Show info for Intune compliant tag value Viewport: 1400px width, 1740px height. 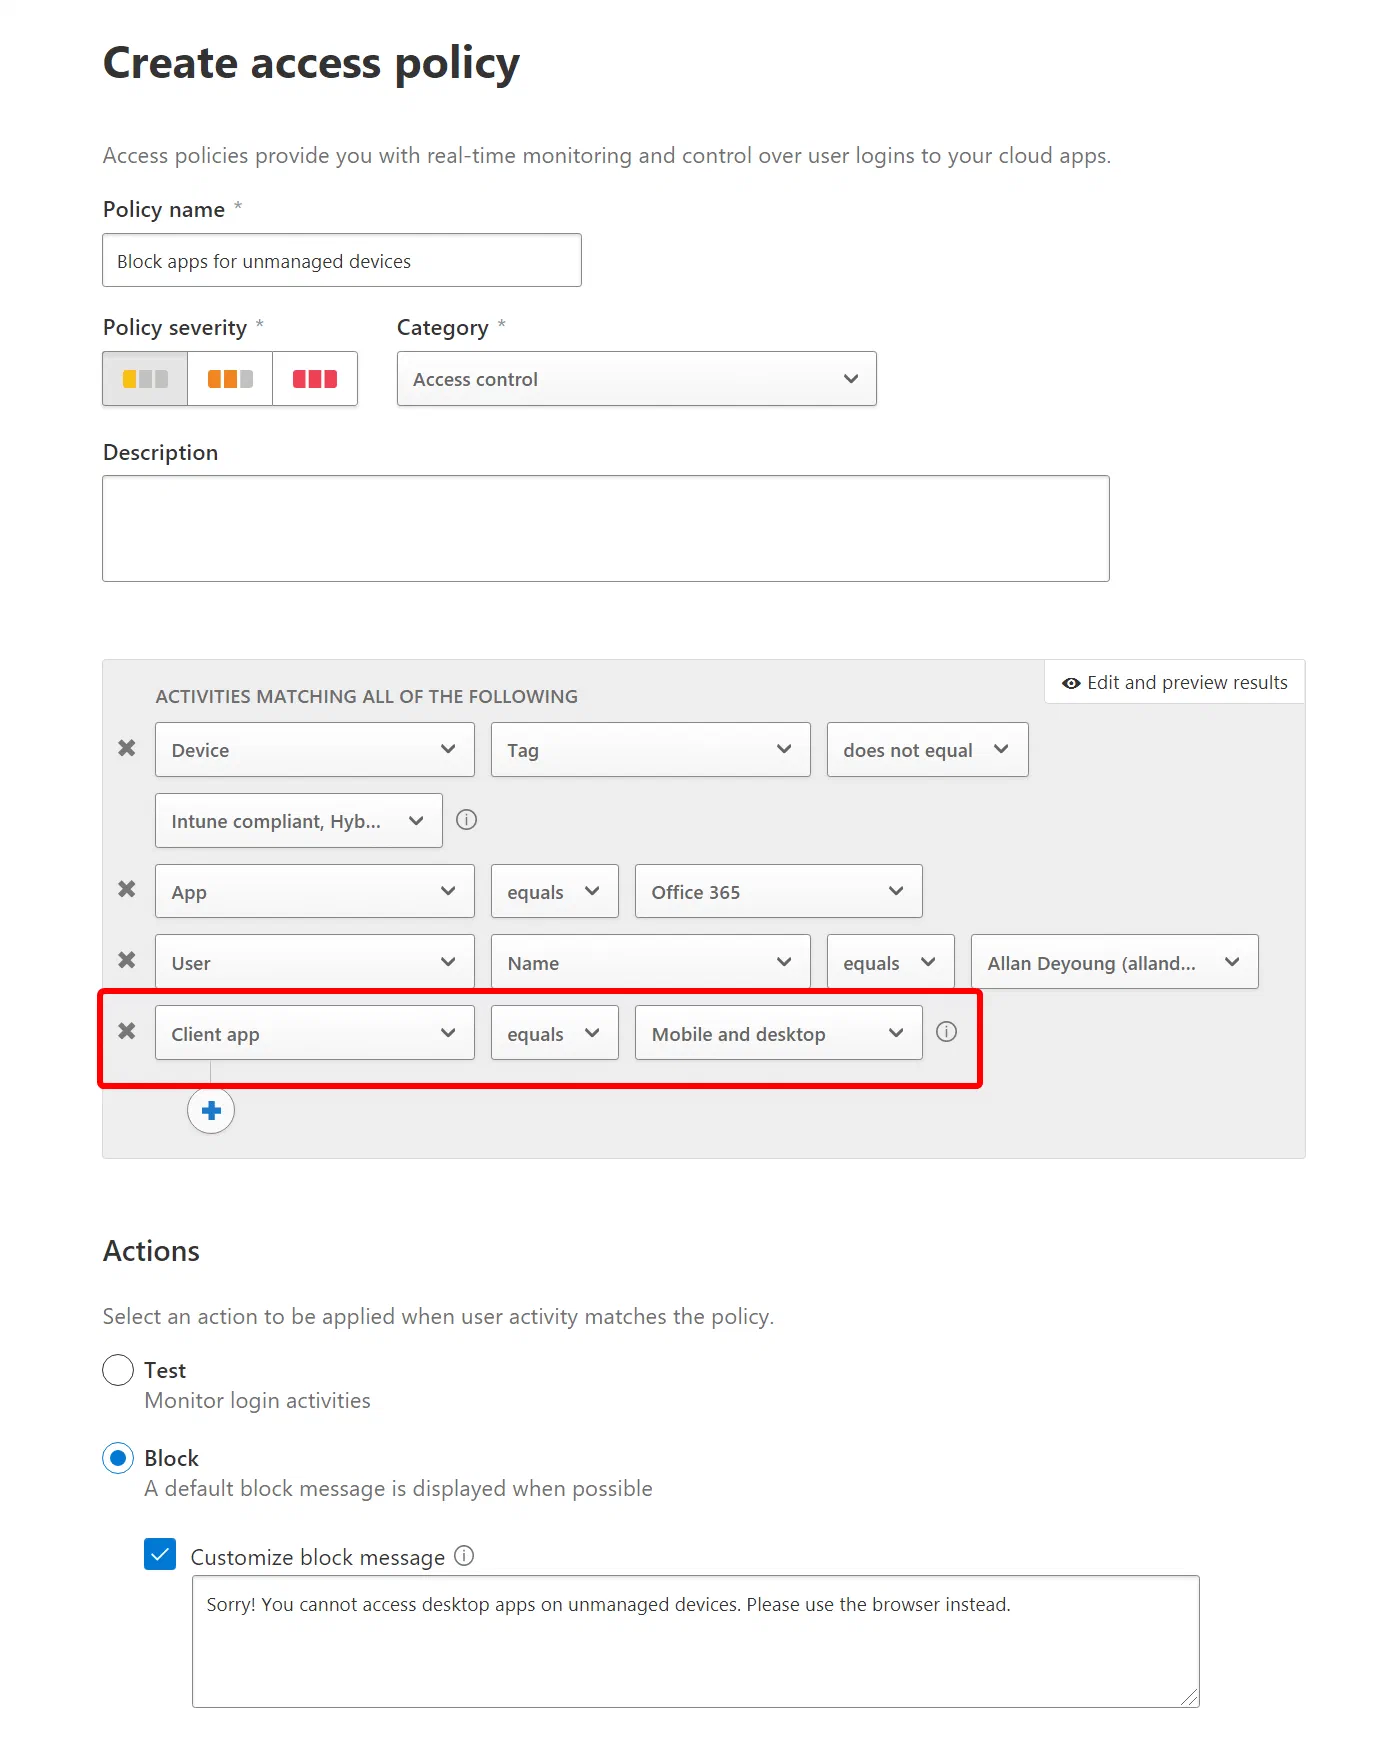pyautogui.click(x=466, y=820)
